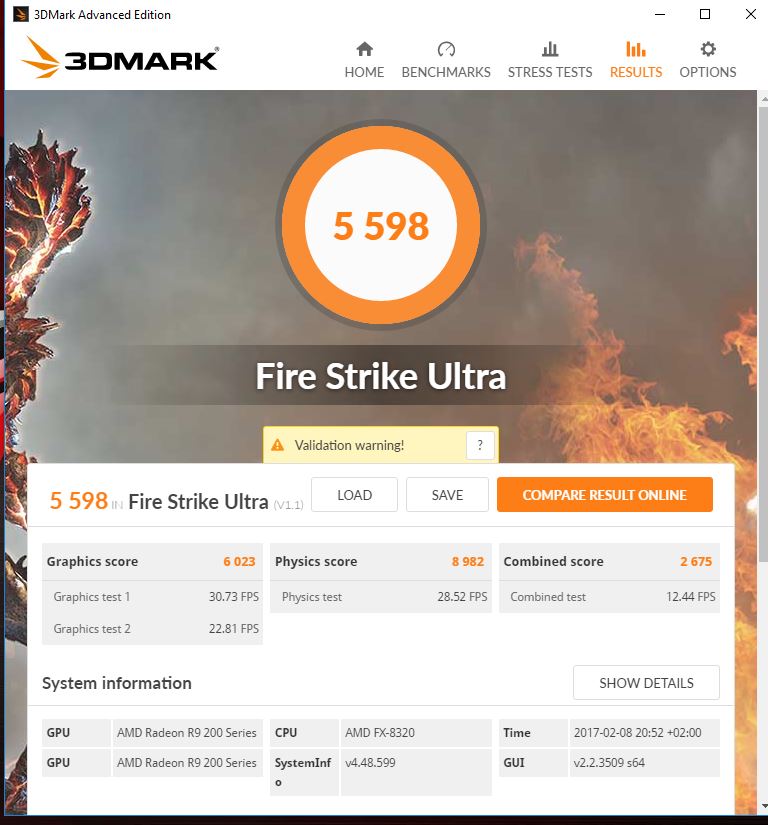This screenshot has width=768, height=825.
Task: Click the scrollbar down arrow
Action: 763,806
